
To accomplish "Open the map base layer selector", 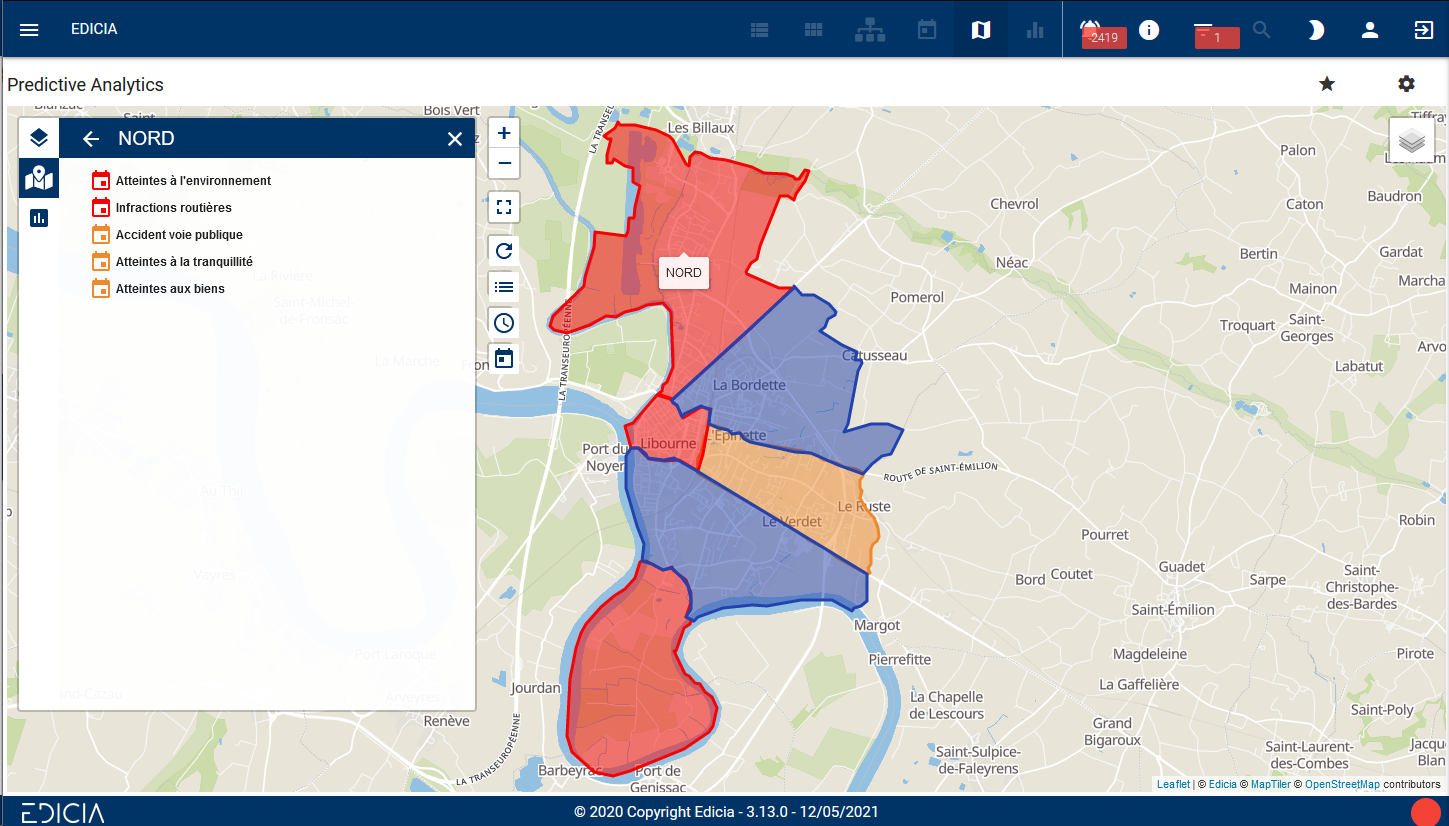I will pyautogui.click(x=1411, y=141).
